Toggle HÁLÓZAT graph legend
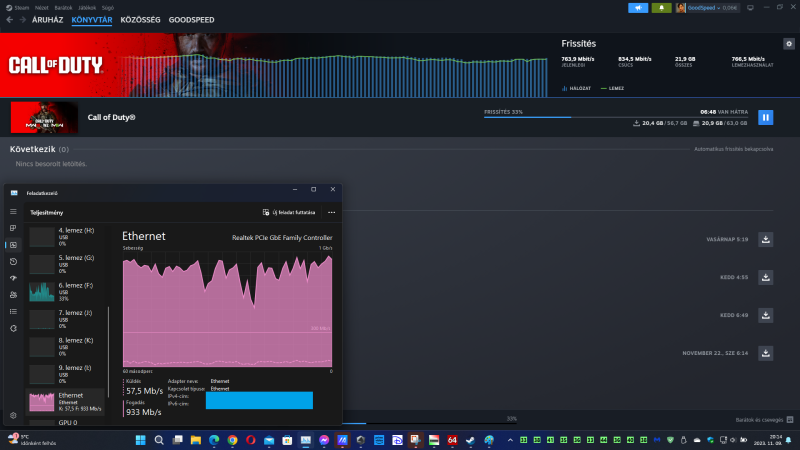Image resolution: width=800 pixels, height=450 pixels. pyautogui.click(x=577, y=88)
